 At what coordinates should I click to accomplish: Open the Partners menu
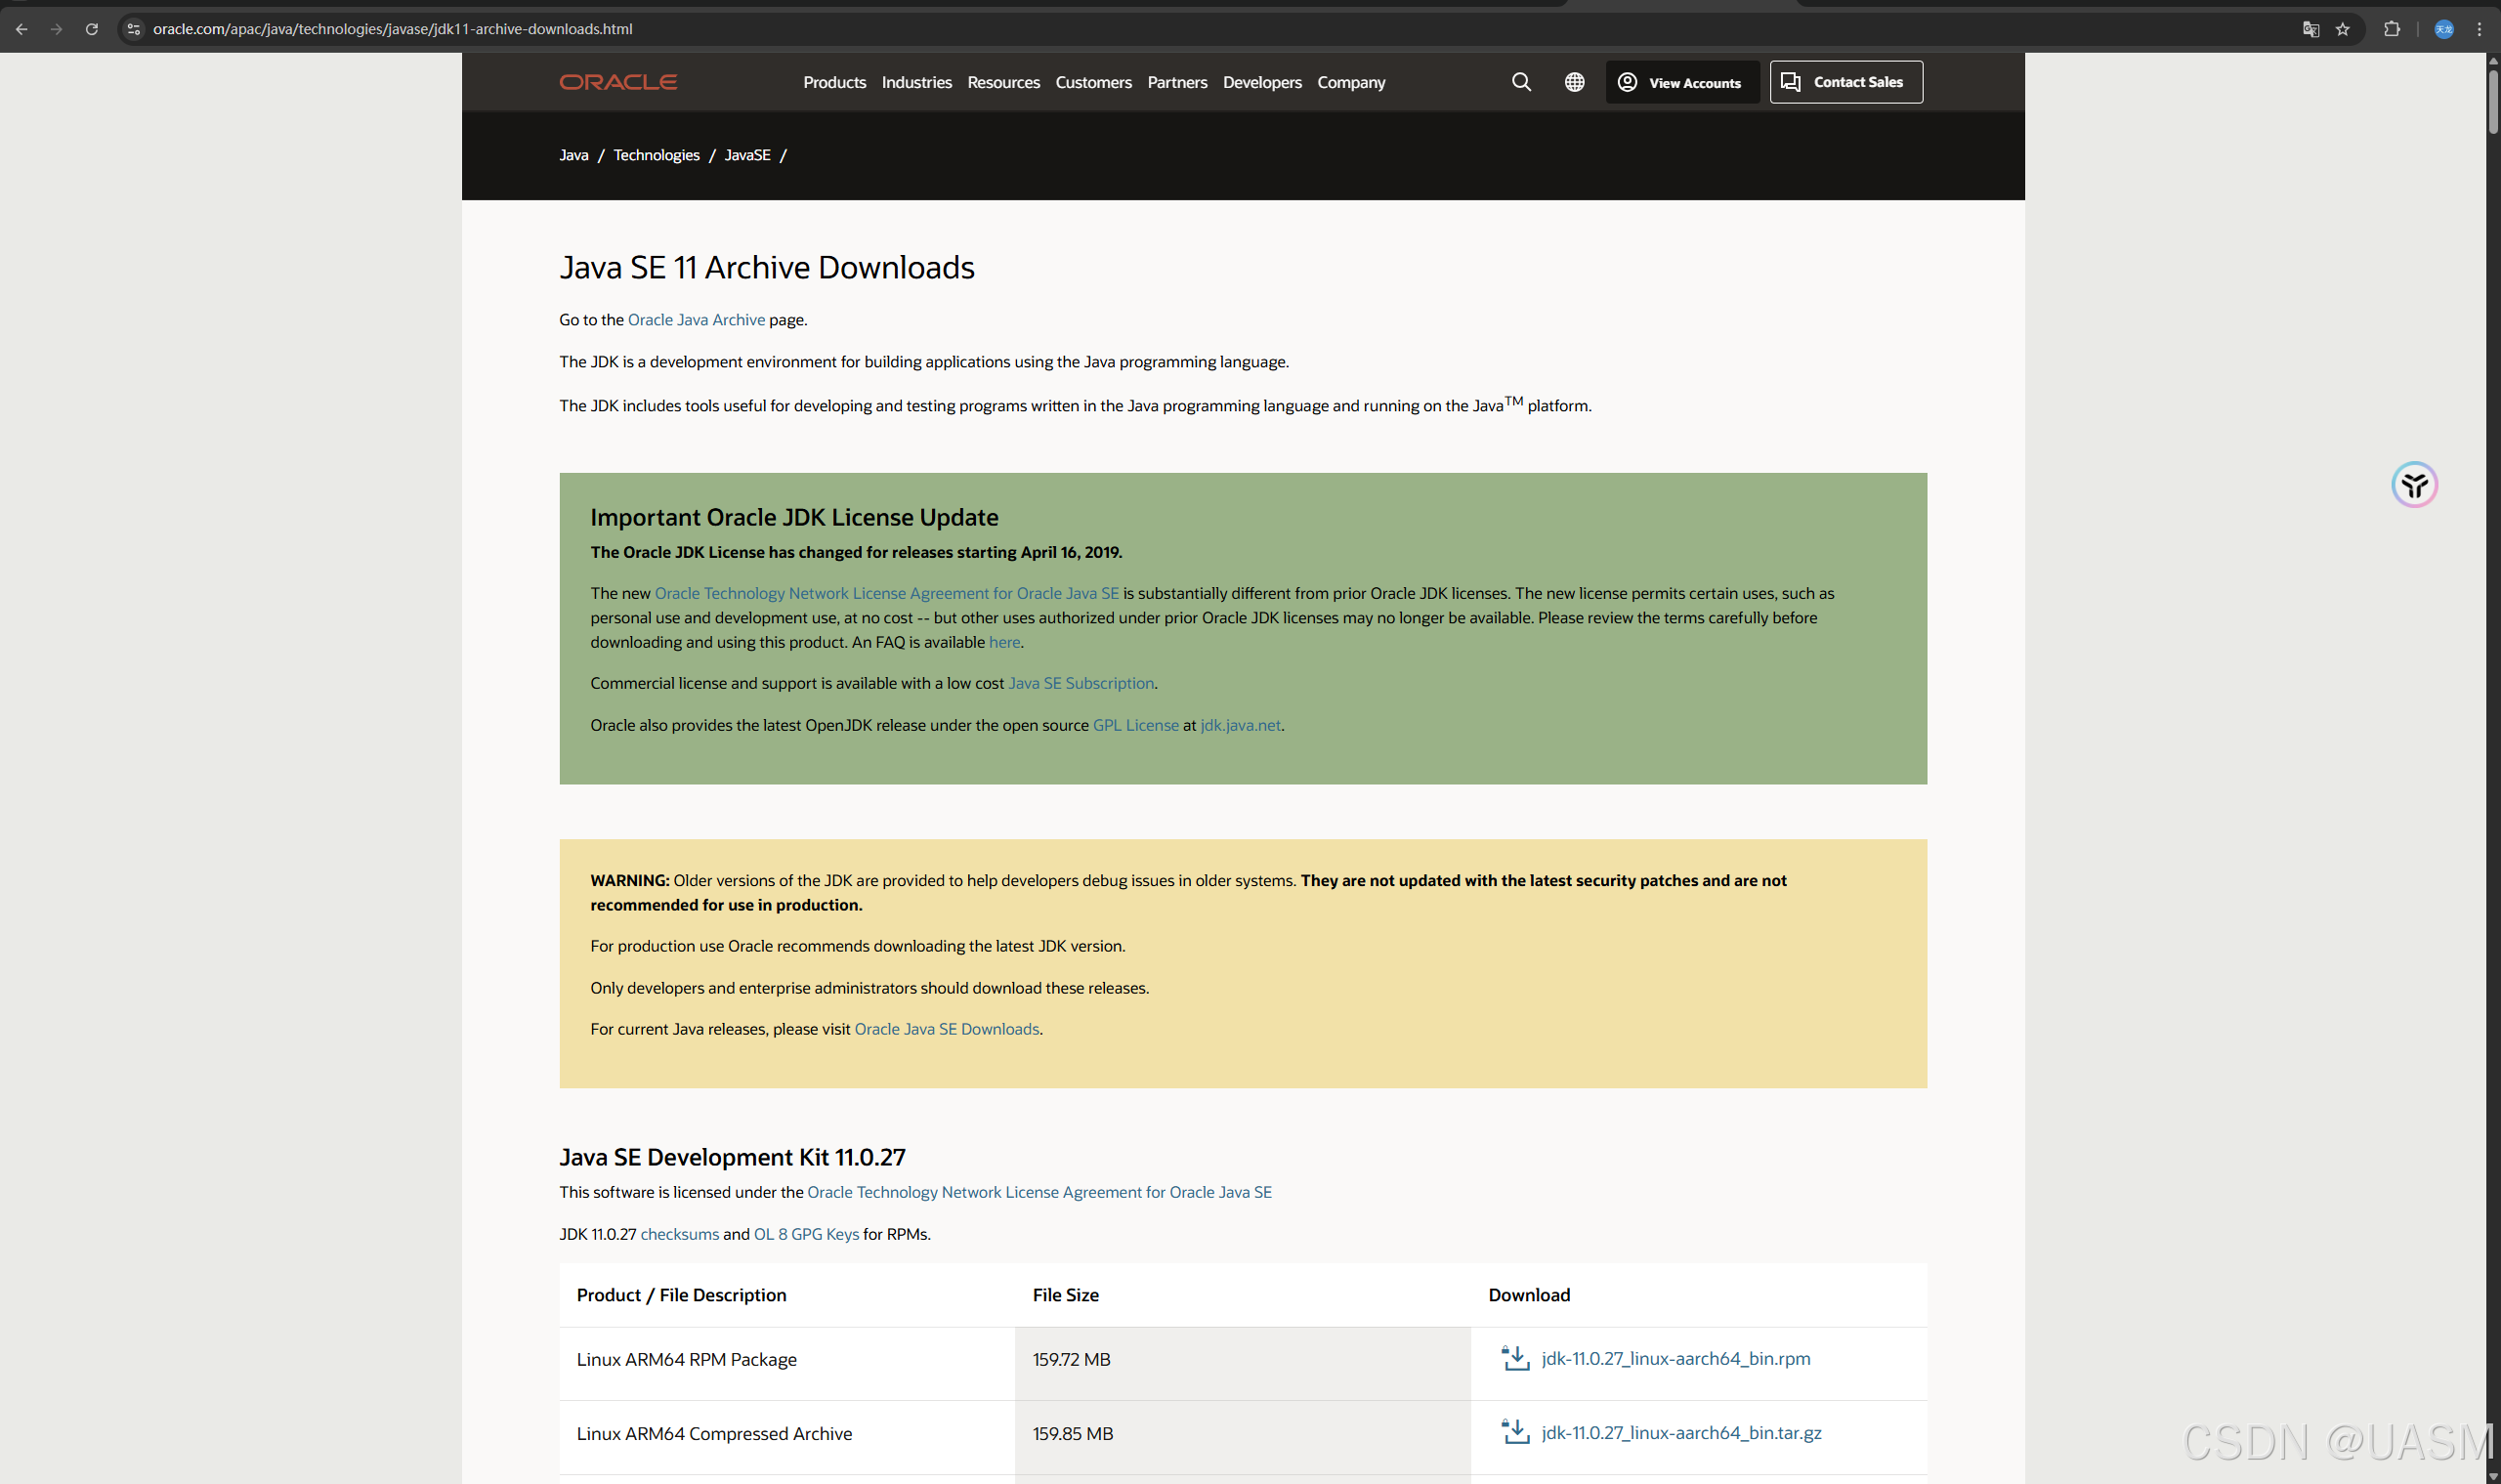[x=1177, y=82]
